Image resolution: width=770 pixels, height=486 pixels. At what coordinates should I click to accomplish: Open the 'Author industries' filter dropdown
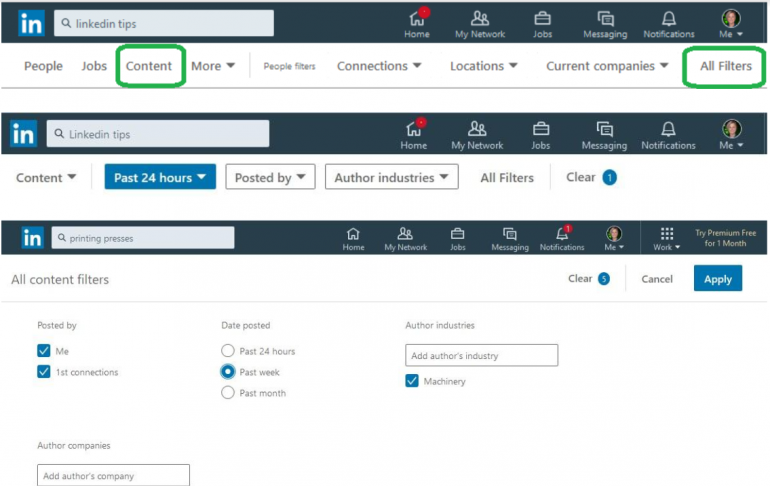tap(391, 177)
